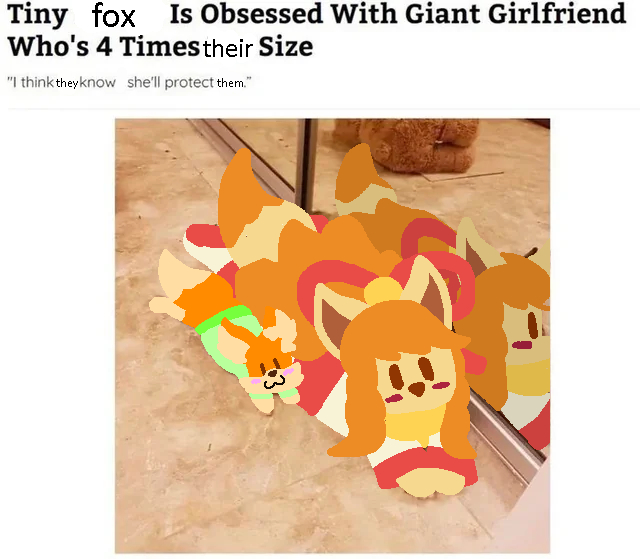This screenshot has height=559, width=640.
Task: Click the small fox's cream-colored tail
Action: click(x=173, y=286)
